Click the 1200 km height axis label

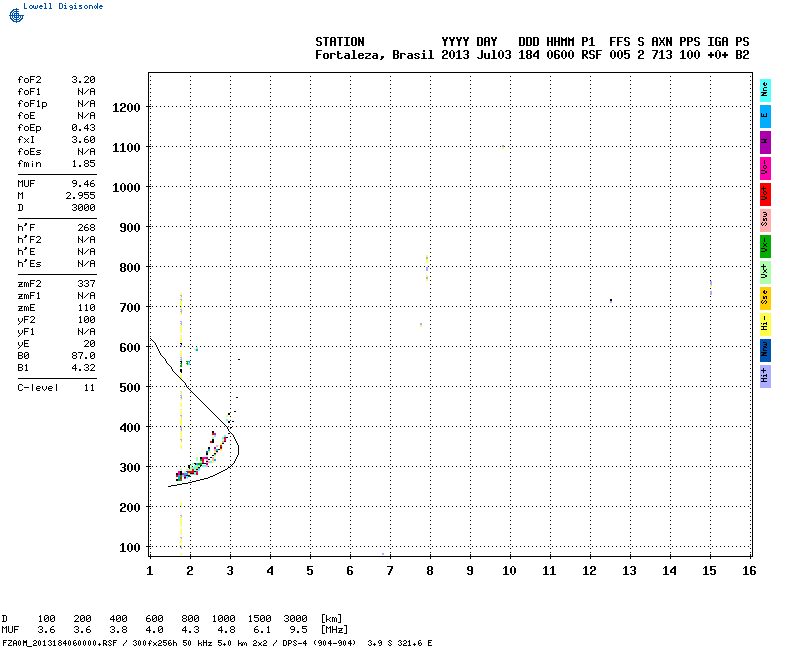click(x=126, y=108)
